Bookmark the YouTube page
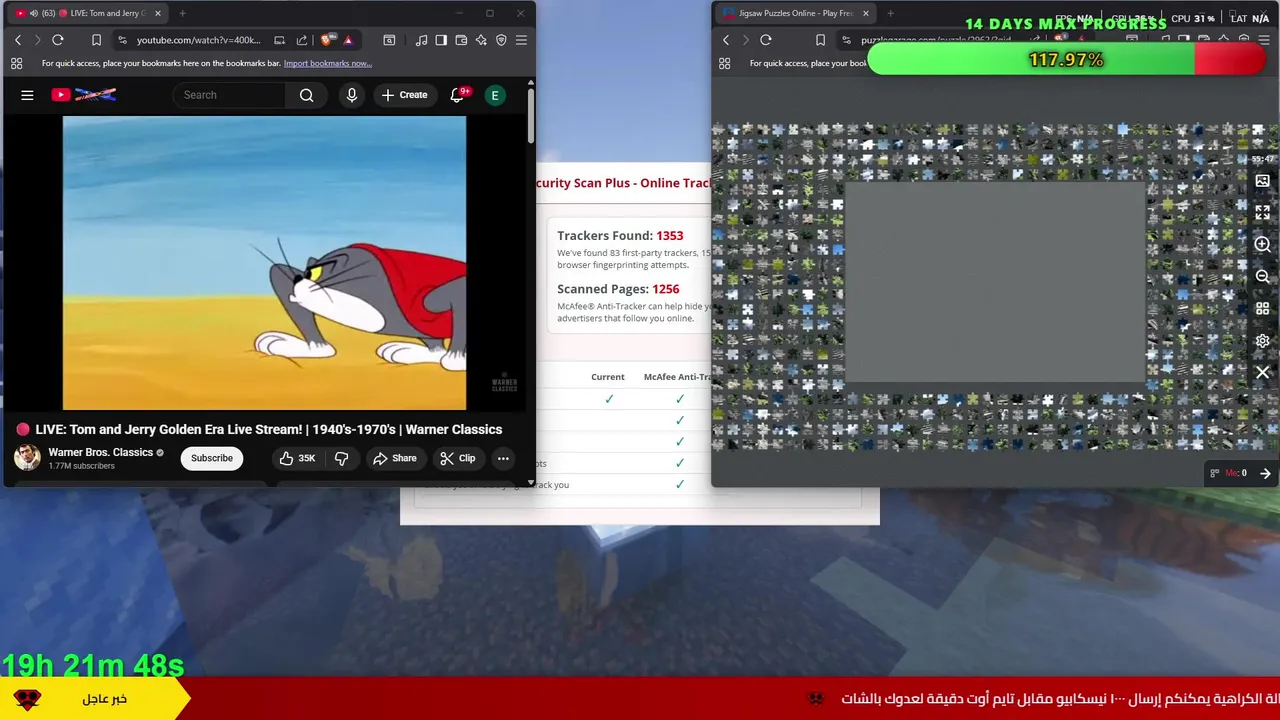The width and height of the screenshot is (1280, 720). (96, 40)
